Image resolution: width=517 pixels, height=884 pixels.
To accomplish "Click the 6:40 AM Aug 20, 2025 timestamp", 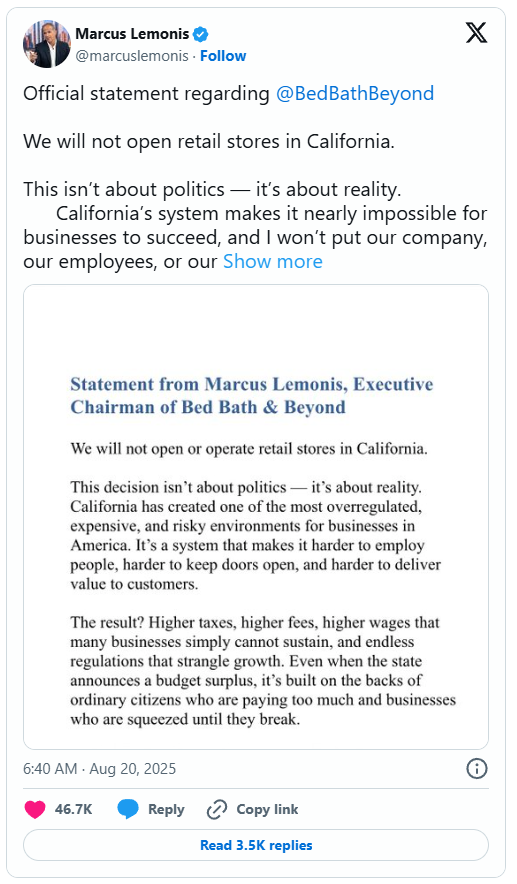I will [99, 769].
